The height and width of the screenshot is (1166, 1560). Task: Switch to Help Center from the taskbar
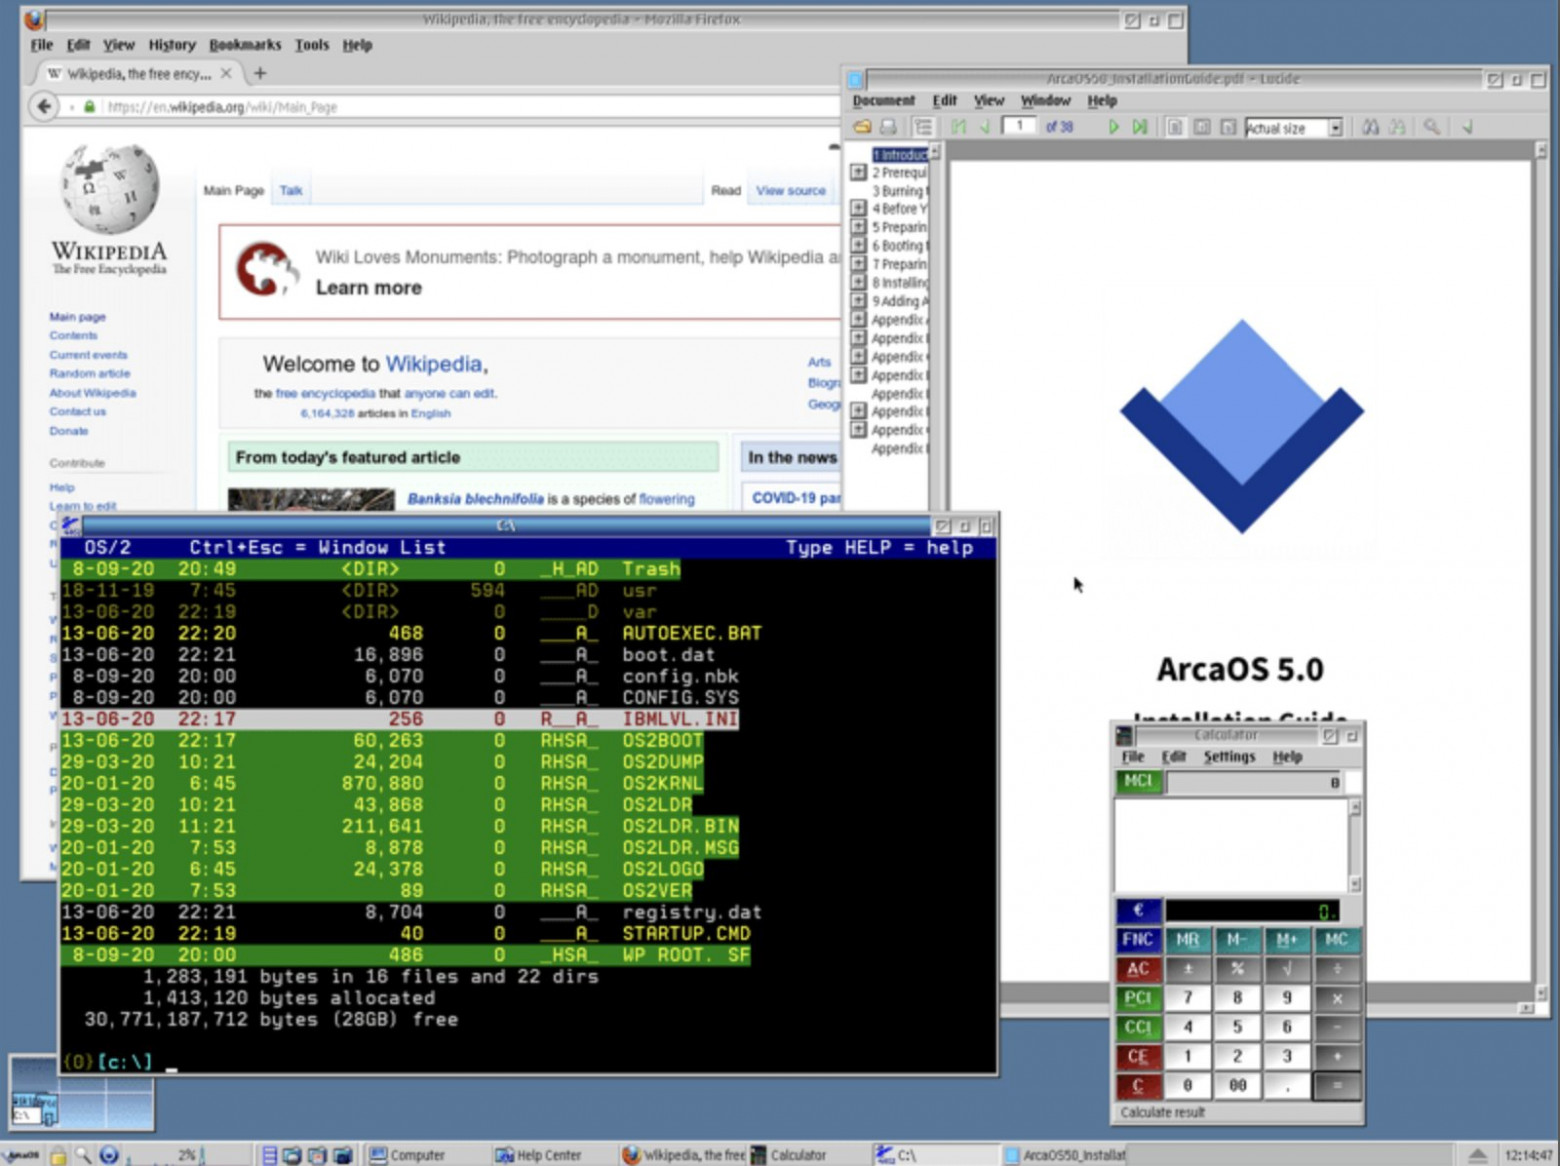[x=538, y=1155]
